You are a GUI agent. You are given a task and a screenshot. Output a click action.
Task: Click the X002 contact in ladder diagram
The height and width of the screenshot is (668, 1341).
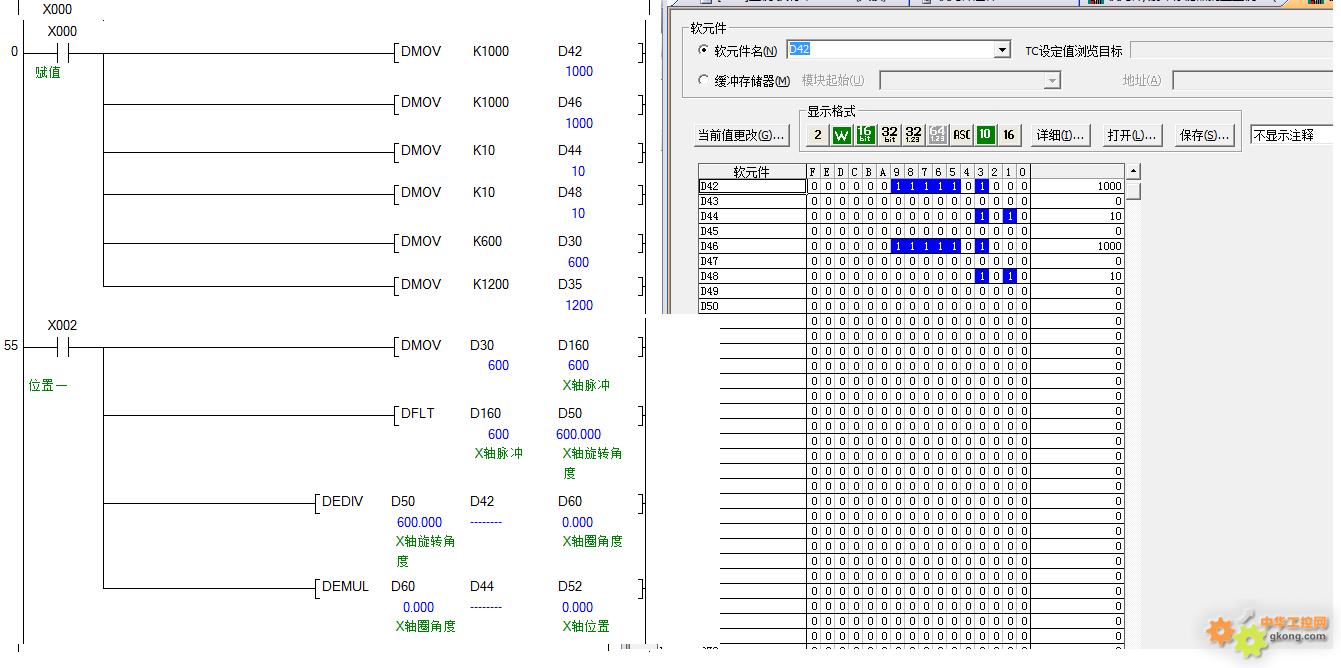coord(62,346)
